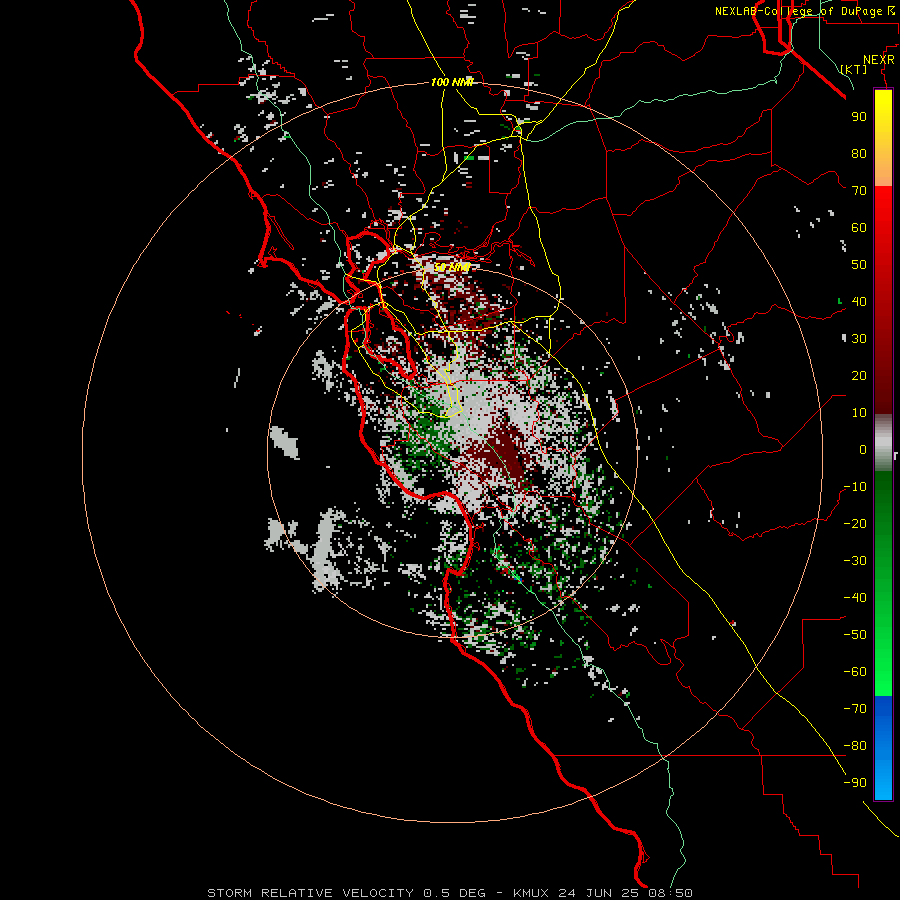Click the -10 value on velocity scale
Viewport: 900px width, 900px height.
[x=855, y=487]
